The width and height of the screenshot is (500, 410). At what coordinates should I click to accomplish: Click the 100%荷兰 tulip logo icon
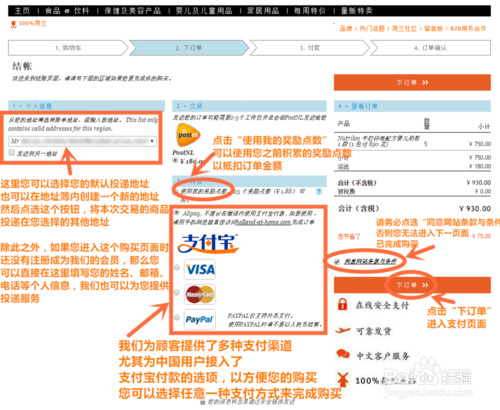point(14,24)
